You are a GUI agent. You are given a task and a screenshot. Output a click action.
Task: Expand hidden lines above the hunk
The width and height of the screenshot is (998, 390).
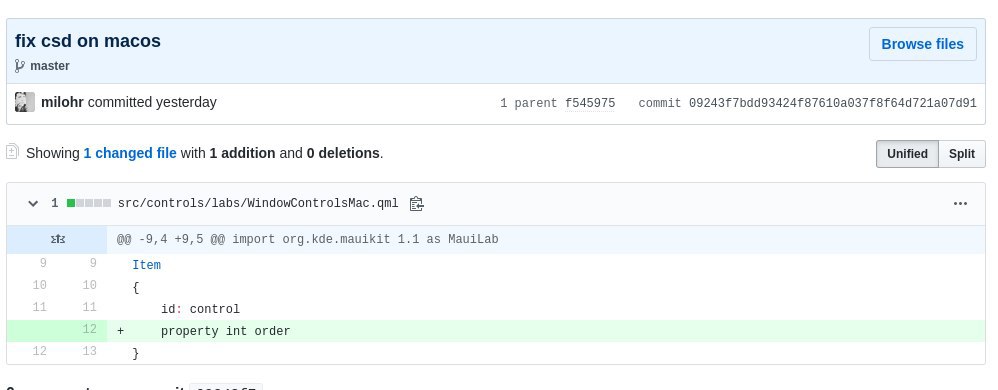tap(57, 239)
